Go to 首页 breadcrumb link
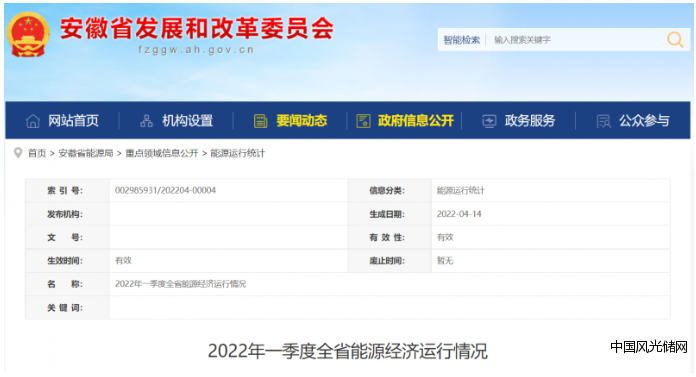This screenshot has height=377, width=696. (37, 153)
